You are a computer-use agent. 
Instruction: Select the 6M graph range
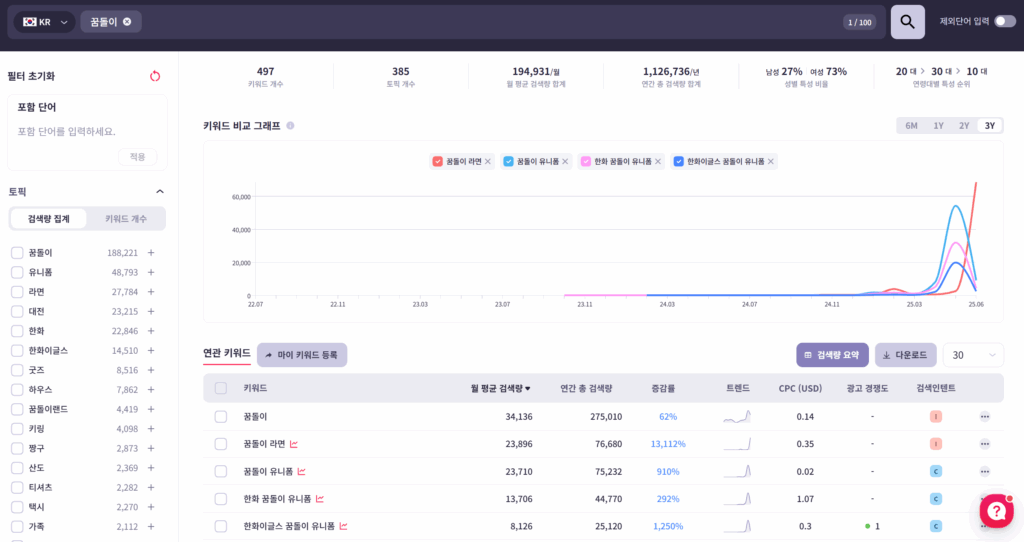[911, 125]
